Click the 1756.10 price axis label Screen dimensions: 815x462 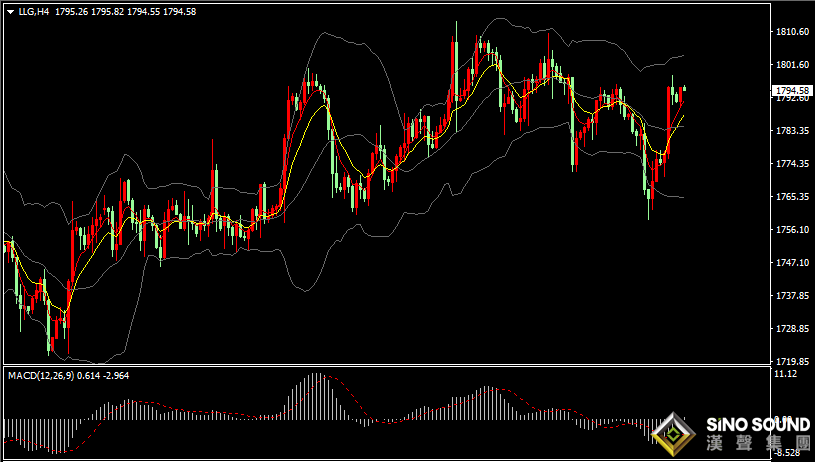[792, 230]
